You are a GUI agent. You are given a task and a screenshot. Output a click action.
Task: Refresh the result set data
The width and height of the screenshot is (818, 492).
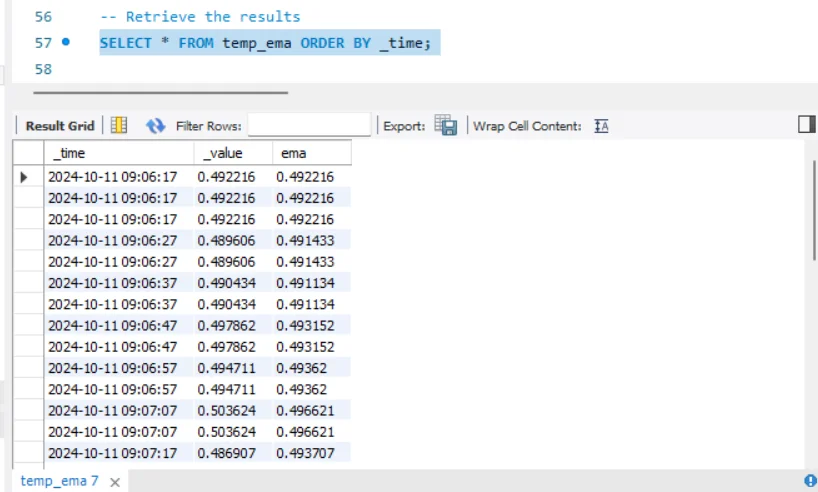coord(155,126)
